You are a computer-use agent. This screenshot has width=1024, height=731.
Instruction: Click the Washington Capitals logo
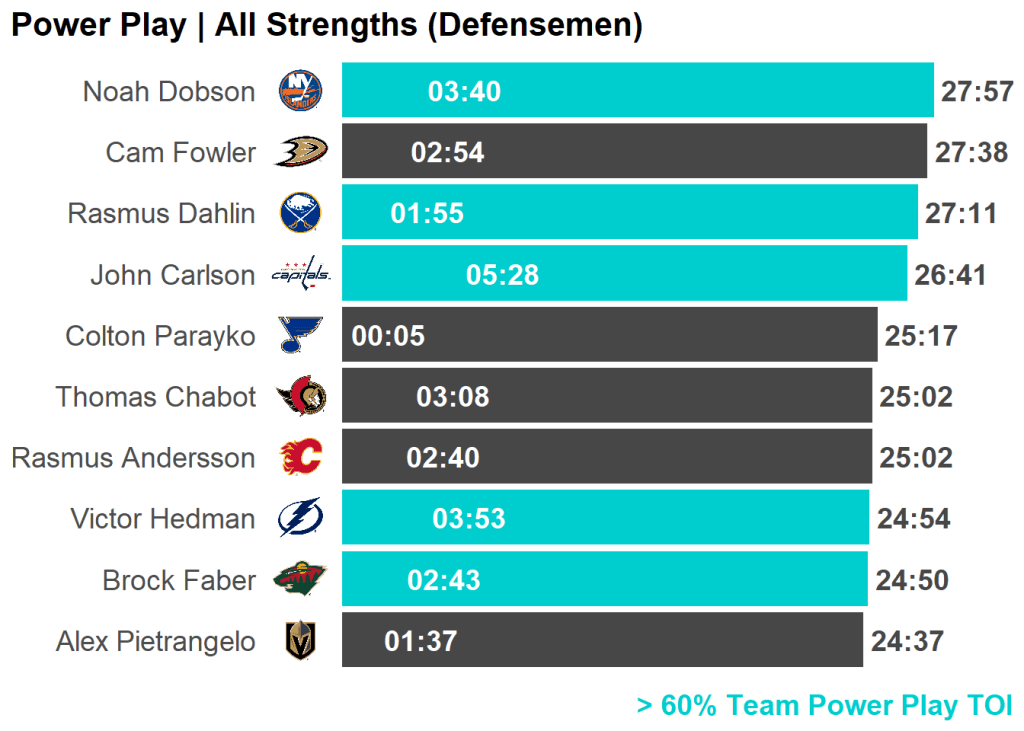pyautogui.click(x=300, y=273)
